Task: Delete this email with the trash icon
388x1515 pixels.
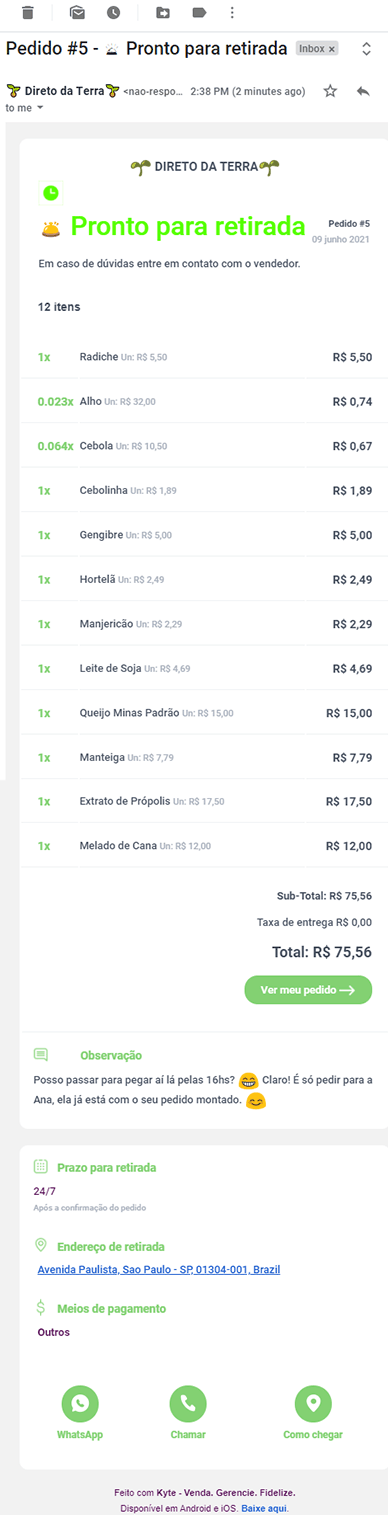Action: (x=27, y=13)
